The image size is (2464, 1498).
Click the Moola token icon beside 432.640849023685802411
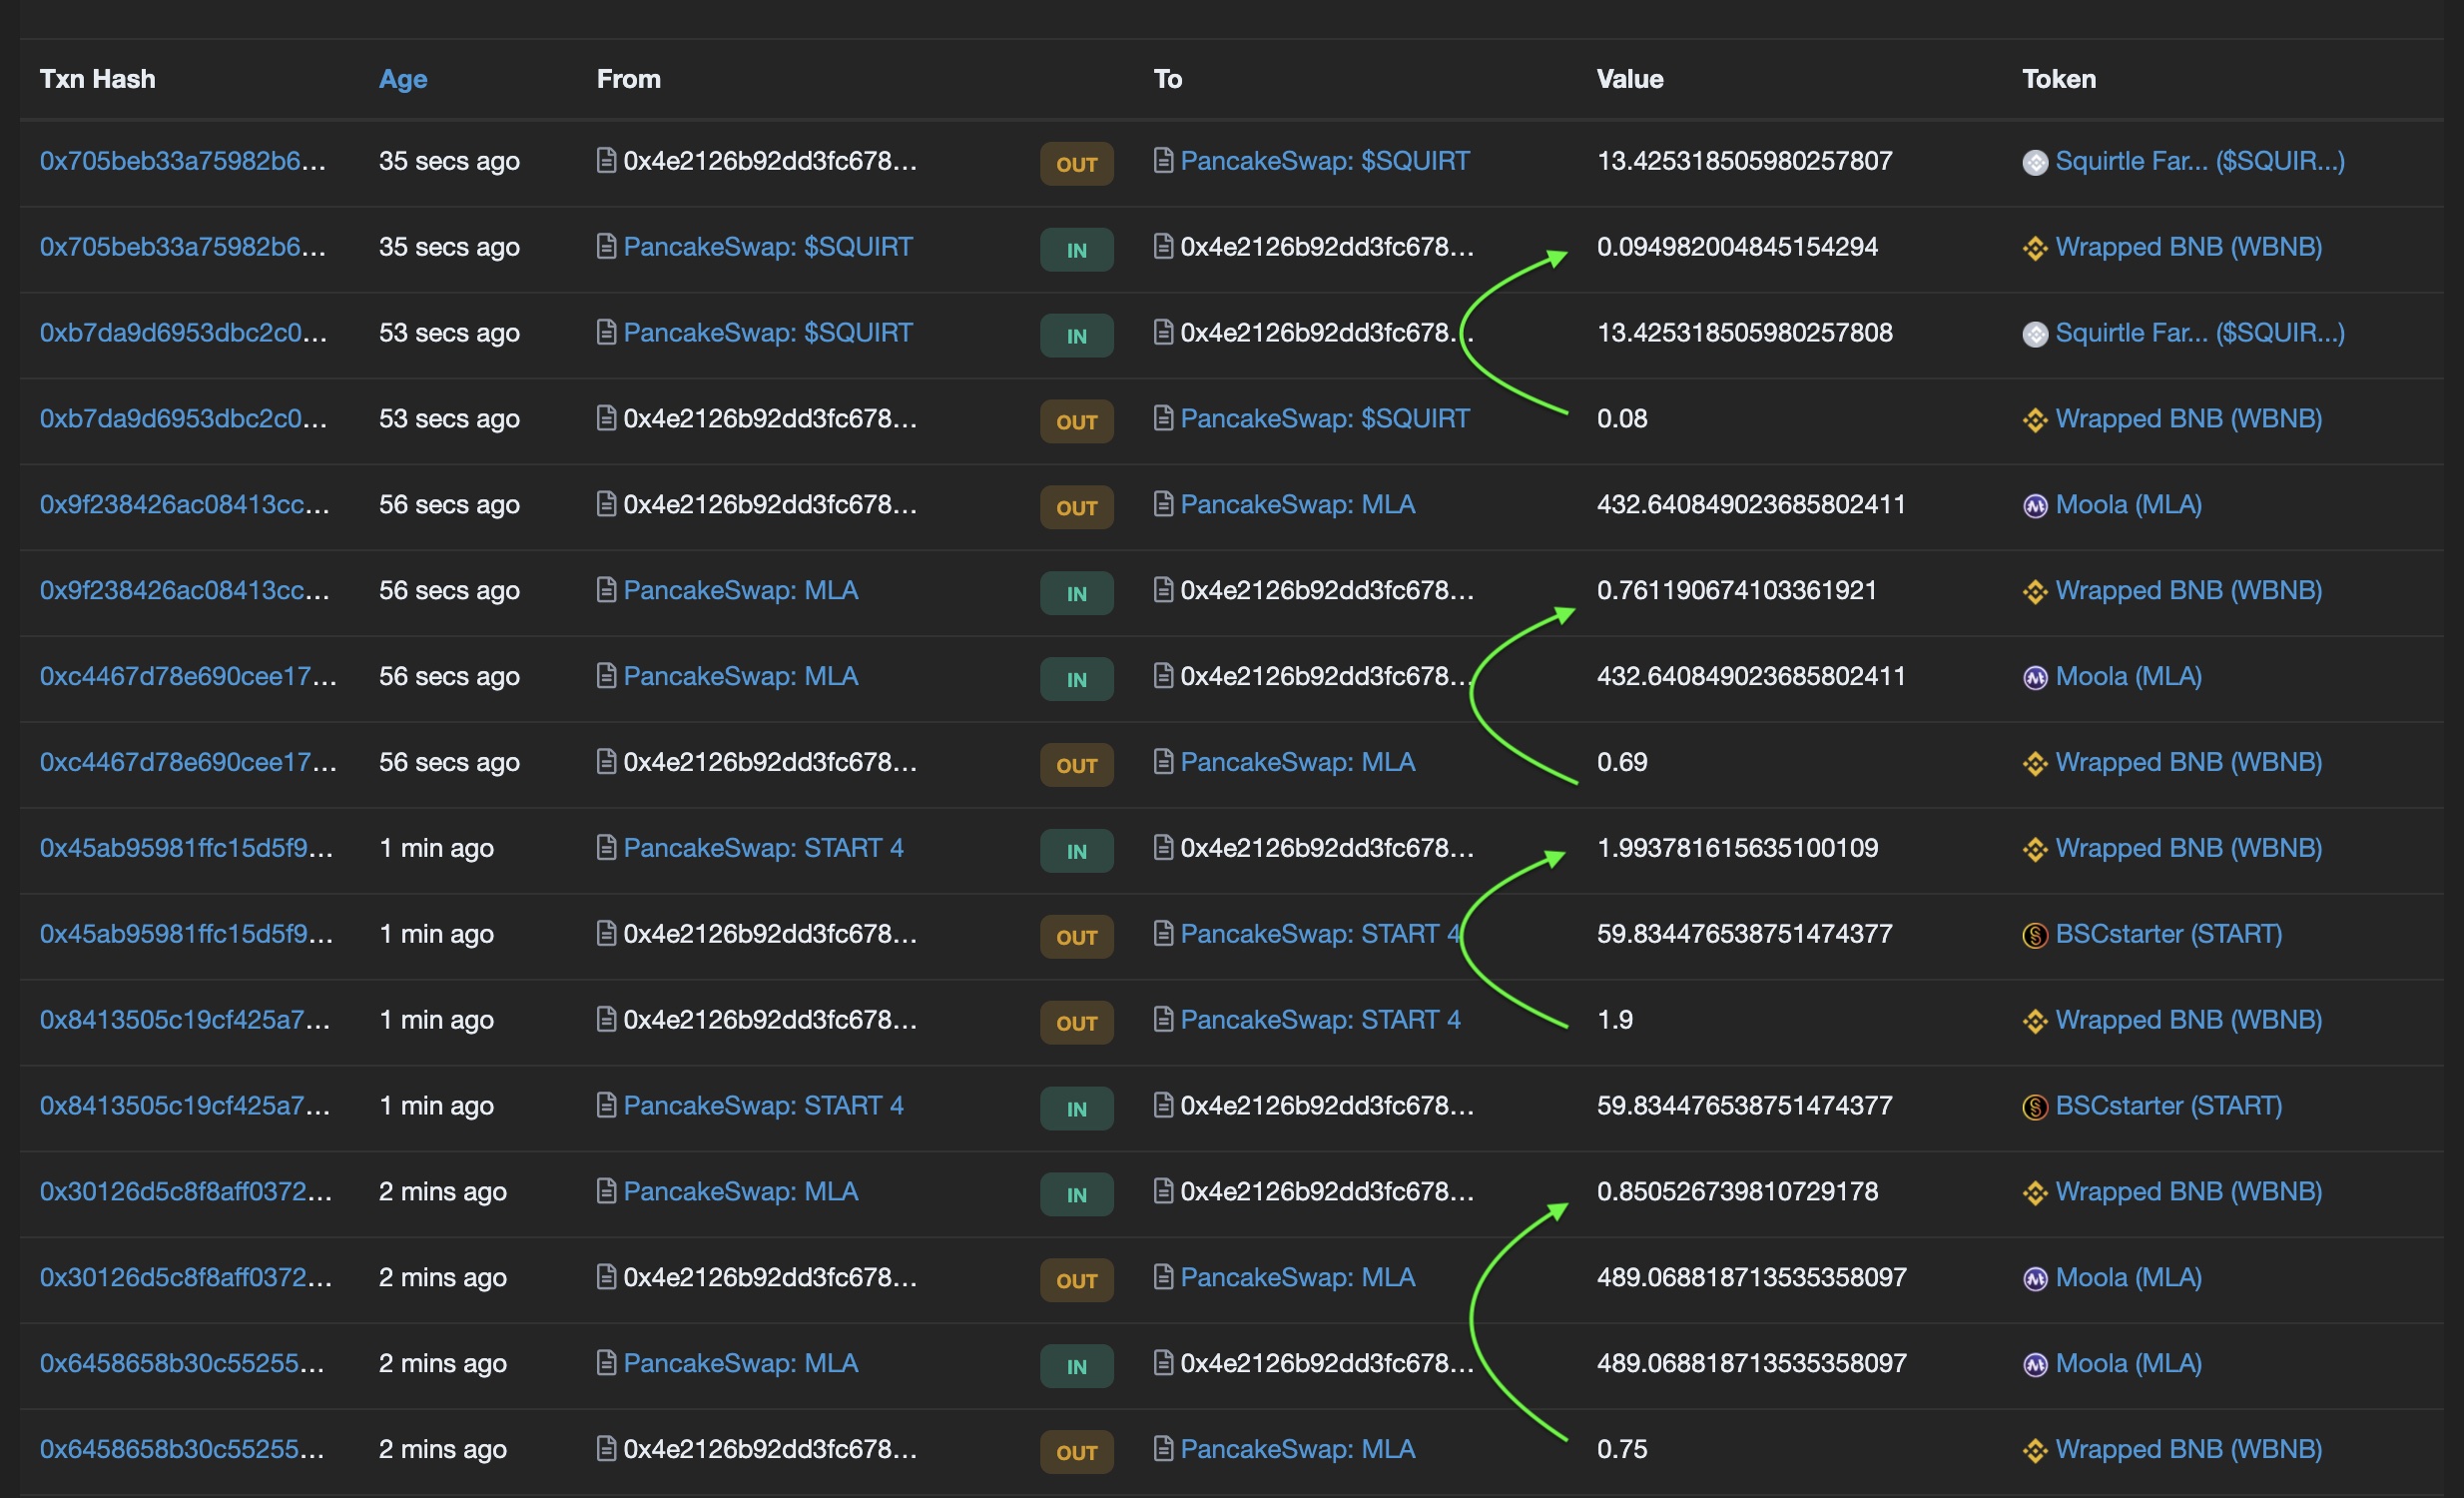click(x=2034, y=506)
